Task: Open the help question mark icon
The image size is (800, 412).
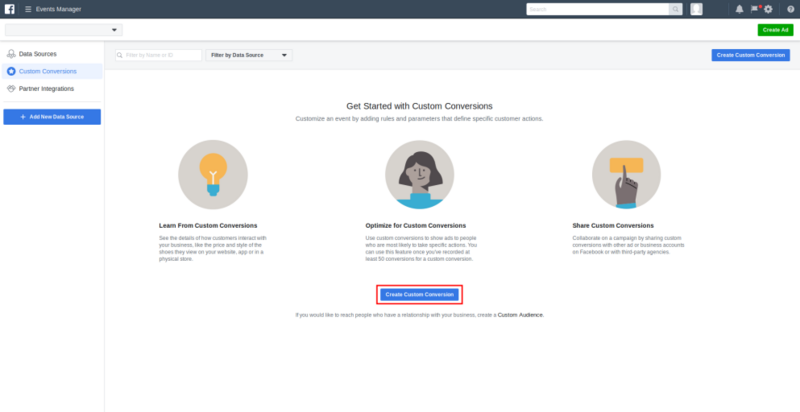Action: click(x=790, y=9)
